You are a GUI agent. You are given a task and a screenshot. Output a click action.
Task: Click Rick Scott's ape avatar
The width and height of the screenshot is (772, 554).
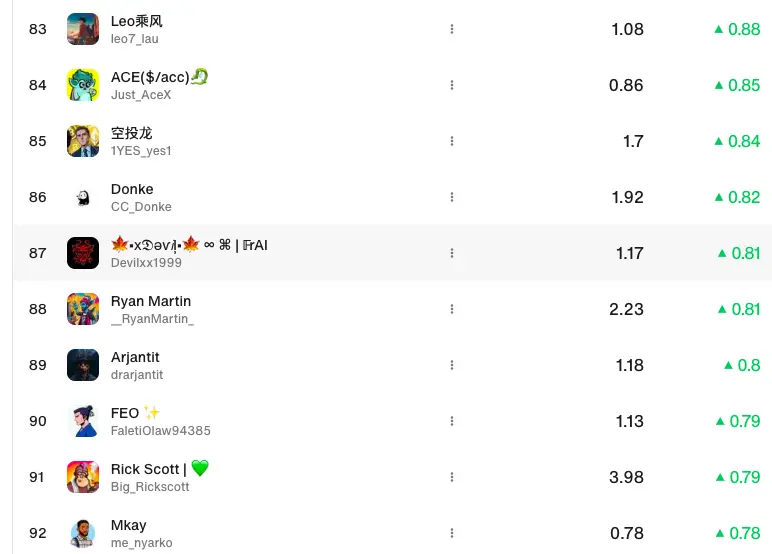tap(83, 477)
